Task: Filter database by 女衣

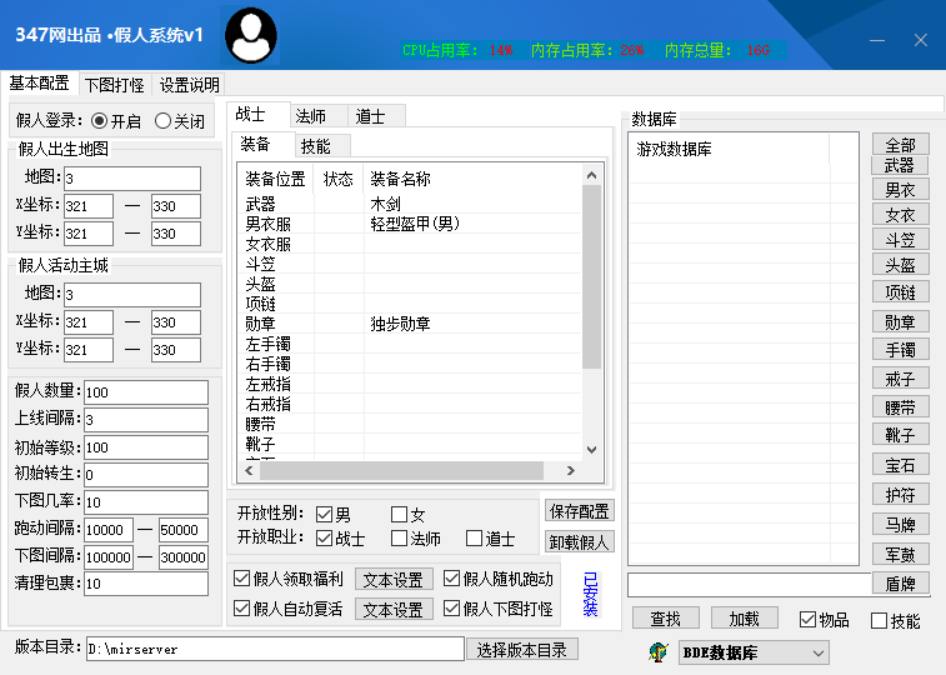Action: point(900,215)
